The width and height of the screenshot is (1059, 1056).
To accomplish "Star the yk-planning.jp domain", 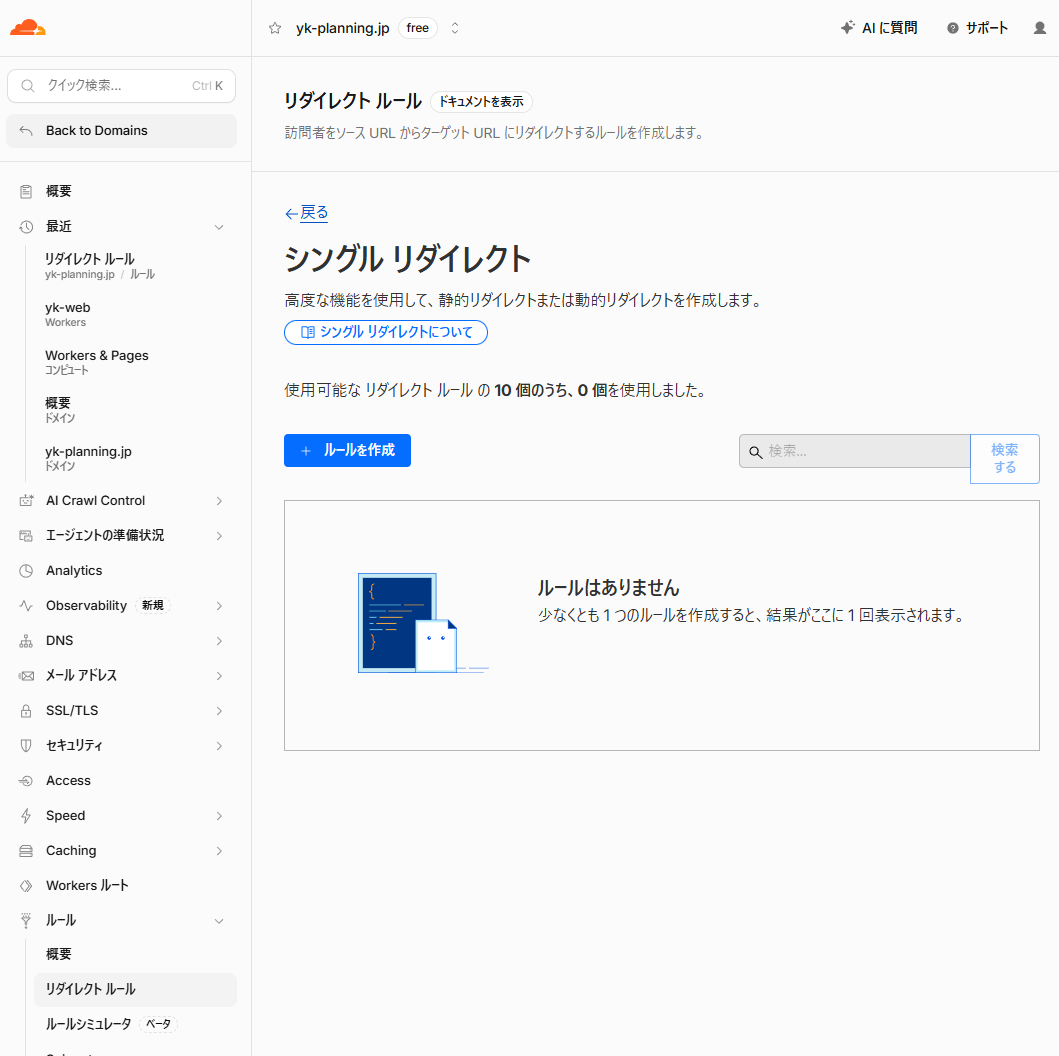I will coord(275,28).
